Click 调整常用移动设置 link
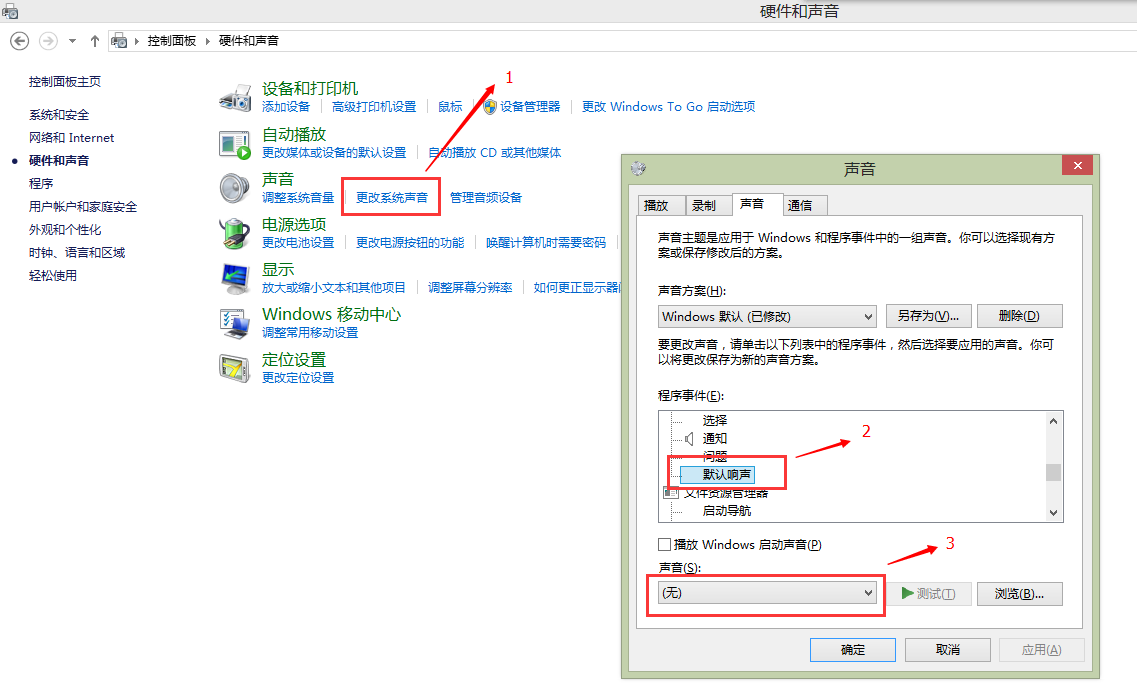The height and width of the screenshot is (689, 1137). 310,332
